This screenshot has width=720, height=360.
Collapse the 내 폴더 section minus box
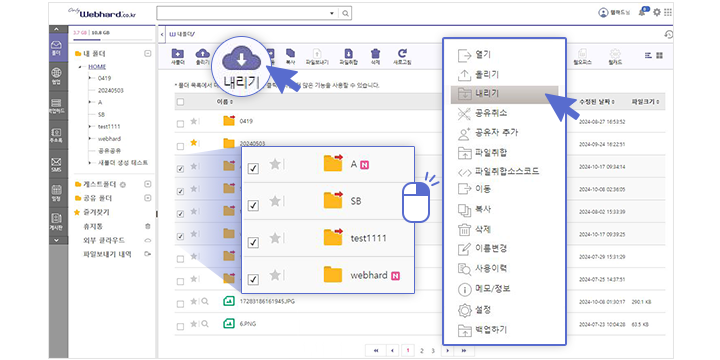(147, 53)
